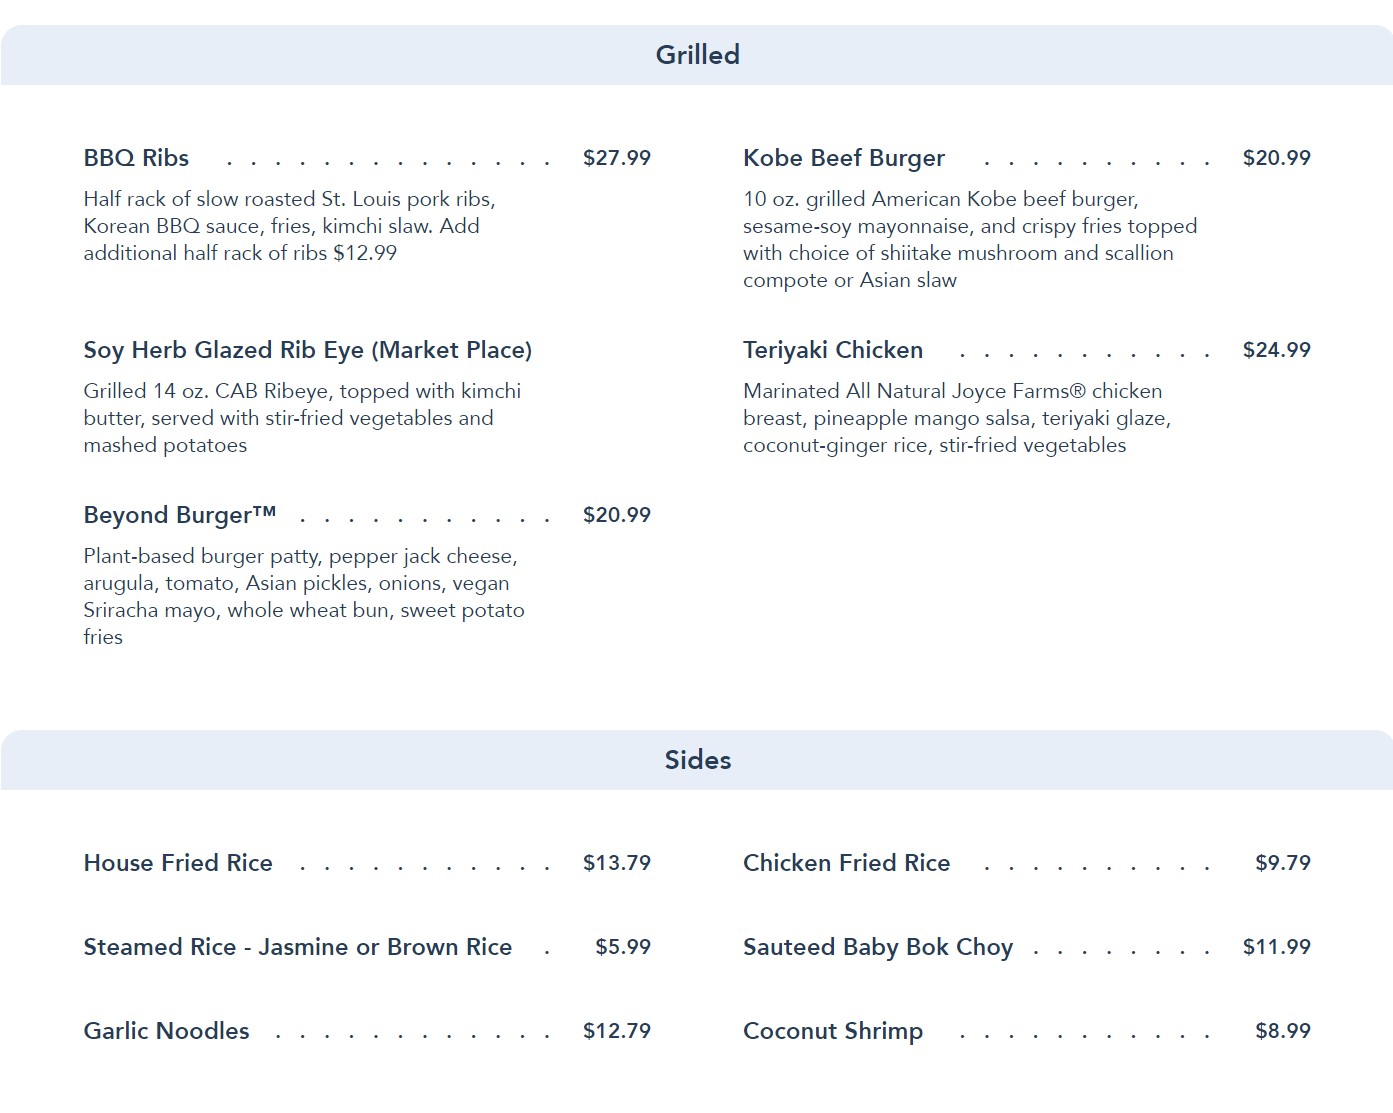The height and width of the screenshot is (1113, 1393).
Task: Click Soy Herb Glazed Rib Eye title
Action: [x=307, y=350]
